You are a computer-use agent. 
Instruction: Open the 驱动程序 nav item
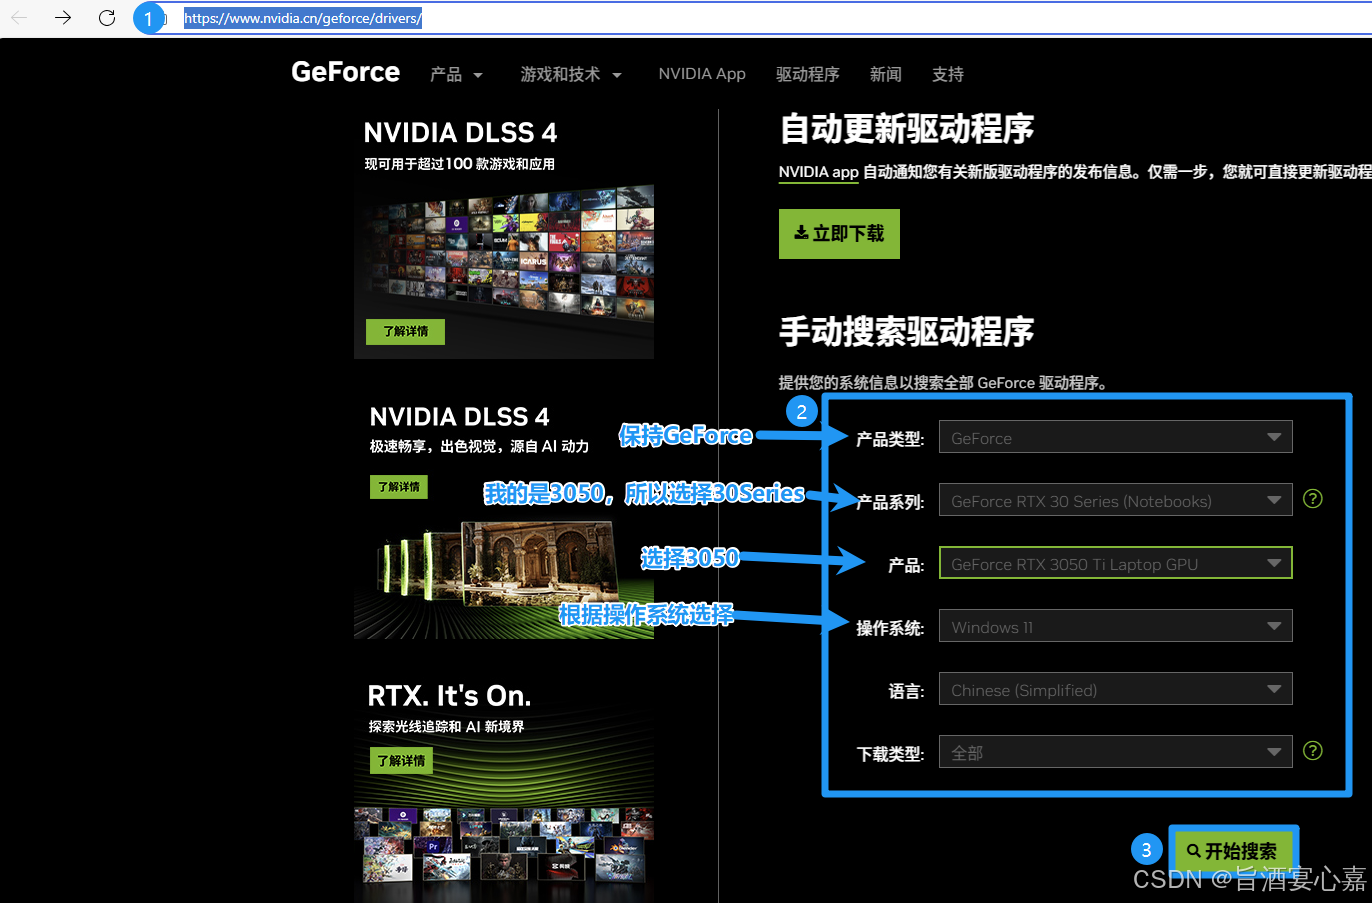[808, 74]
